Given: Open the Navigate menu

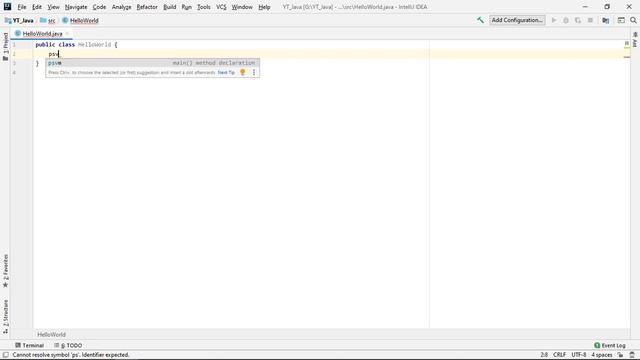Looking at the screenshot, I should click(76, 7).
